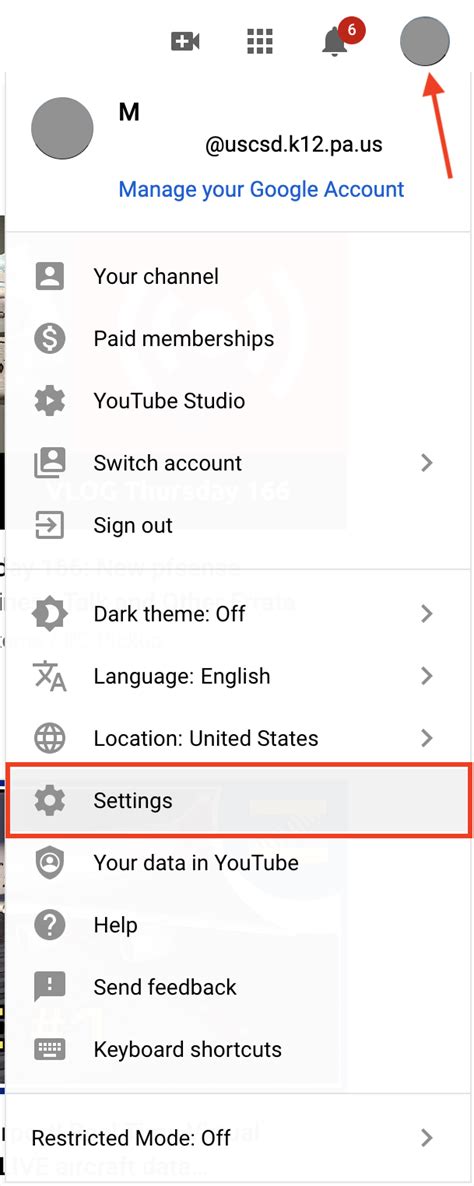Expand the Dark theme: Off chevron
The image size is (474, 1186).
coord(427,613)
